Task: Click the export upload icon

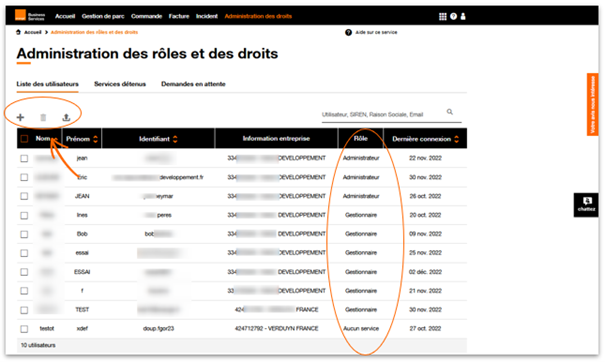Action: (66, 117)
